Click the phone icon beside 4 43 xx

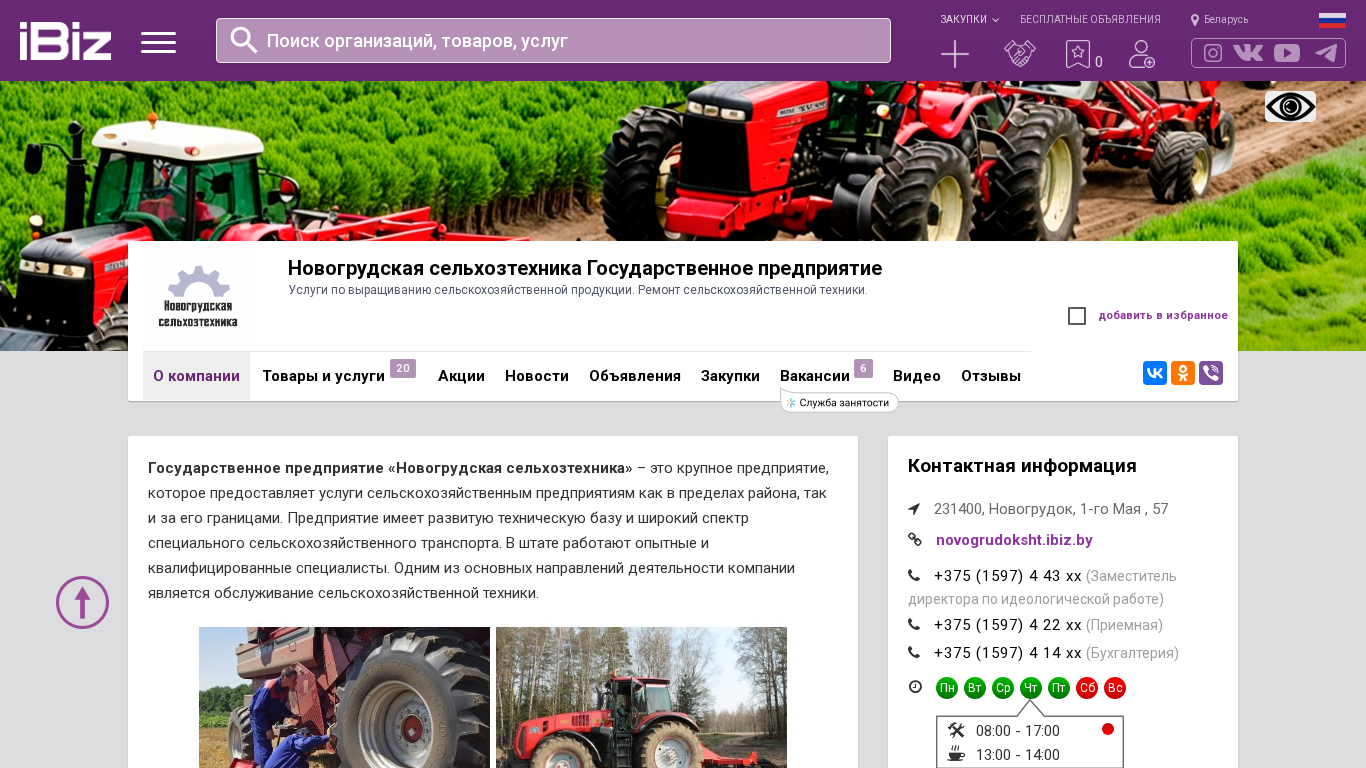pyautogui.click(x=914, y=576)
